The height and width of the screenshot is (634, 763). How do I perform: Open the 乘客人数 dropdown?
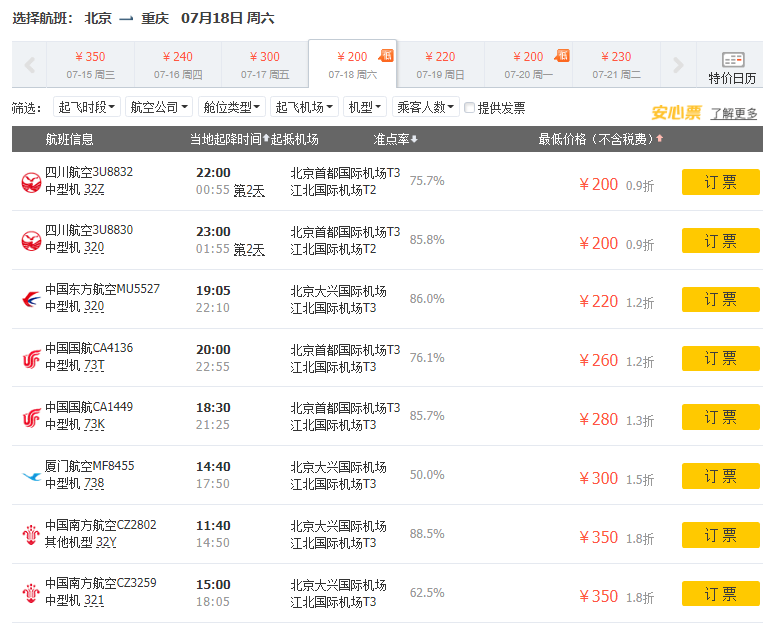pos(425,108)
